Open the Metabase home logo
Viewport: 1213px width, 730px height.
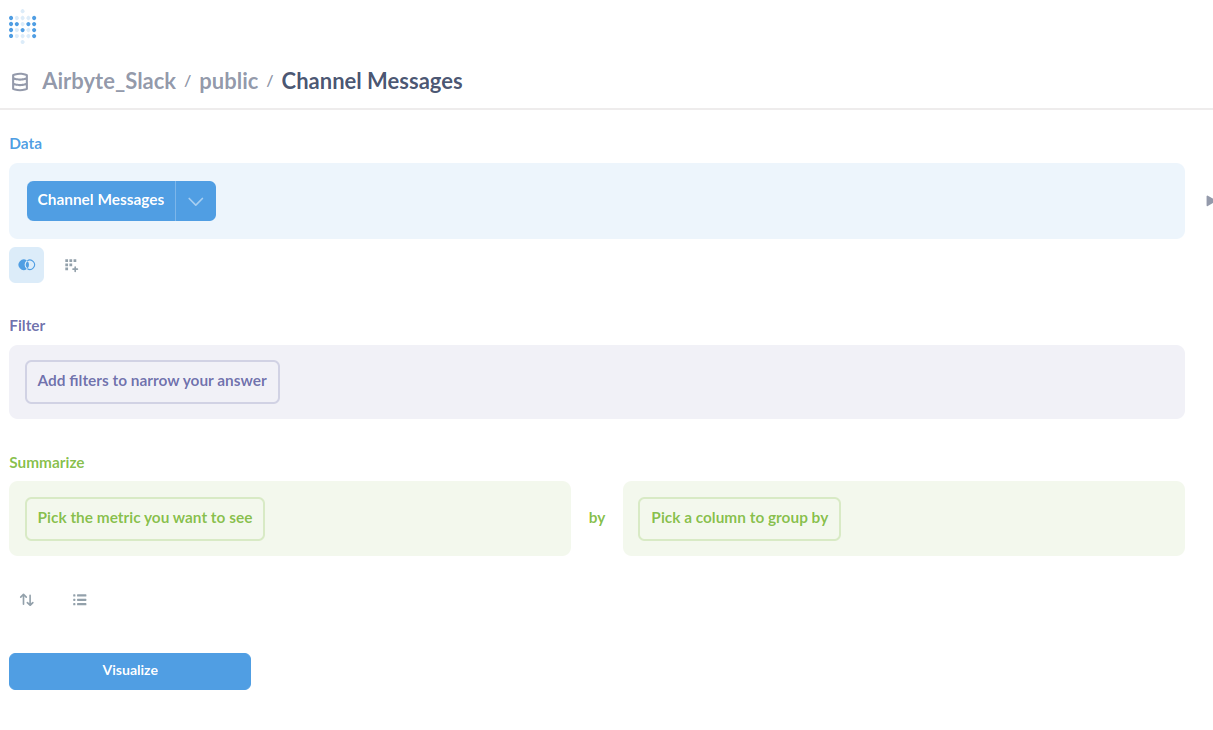[23, 26]
